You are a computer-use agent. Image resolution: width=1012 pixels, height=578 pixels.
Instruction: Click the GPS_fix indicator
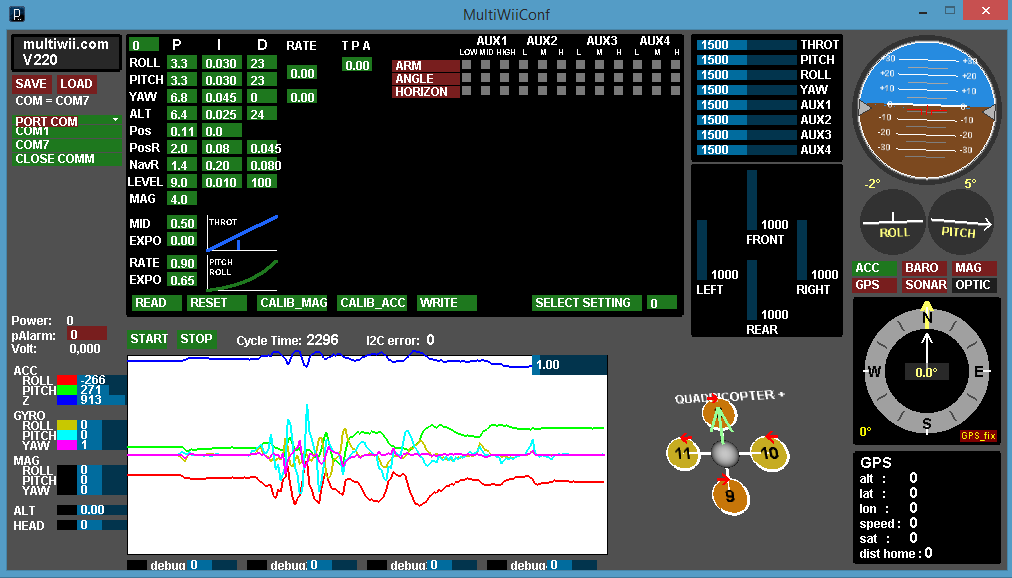[978, 435]
